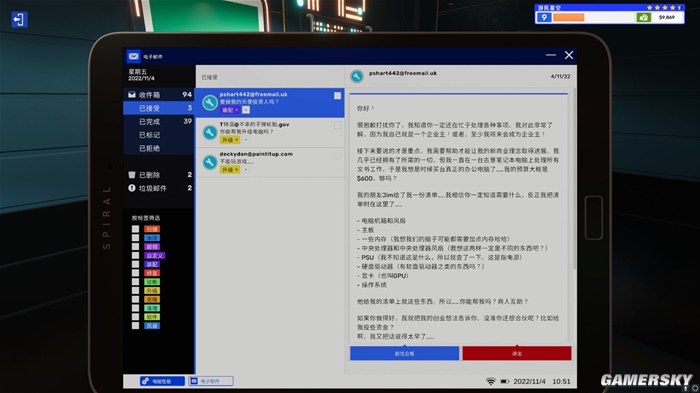Click the 已接受 list header label
The image size is (700, 393).
click(x=209, y=77)
